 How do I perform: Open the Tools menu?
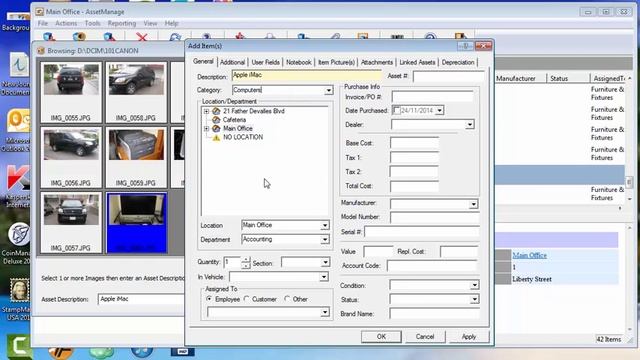click(x=92, y=23)
